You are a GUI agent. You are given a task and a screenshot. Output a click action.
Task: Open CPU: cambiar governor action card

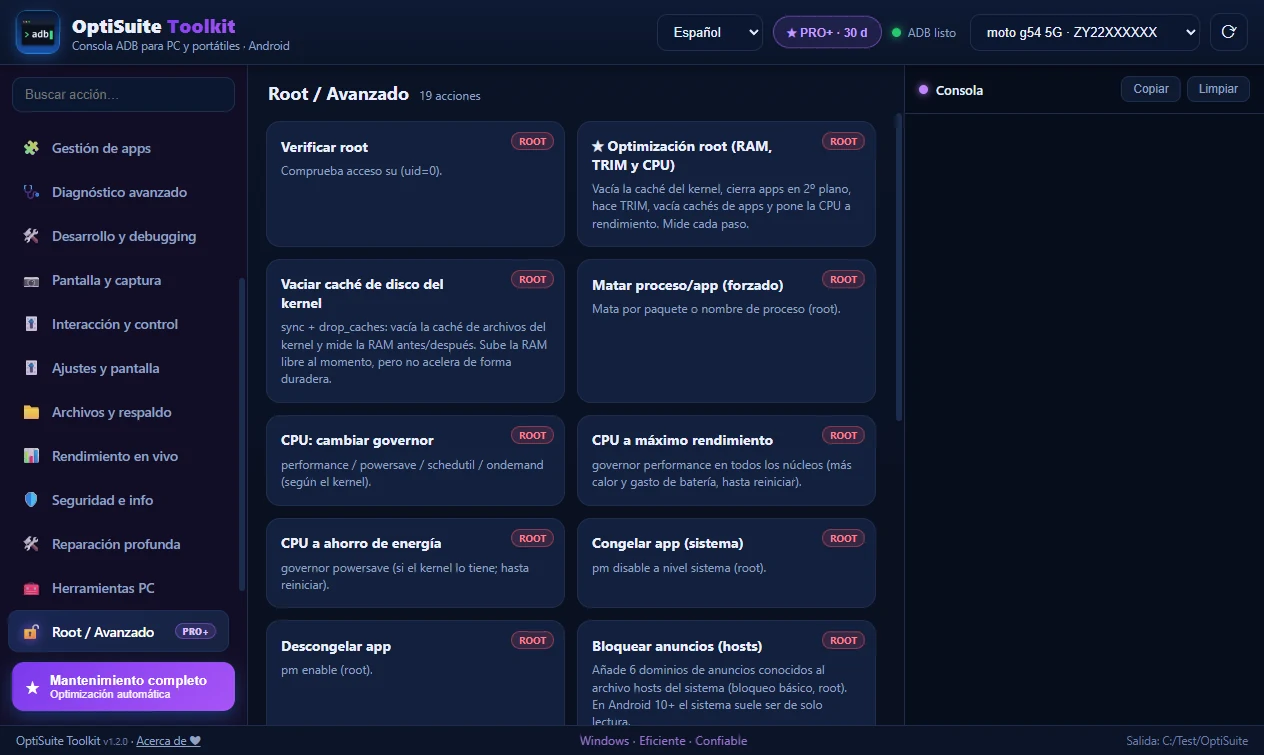coord(415,461)
